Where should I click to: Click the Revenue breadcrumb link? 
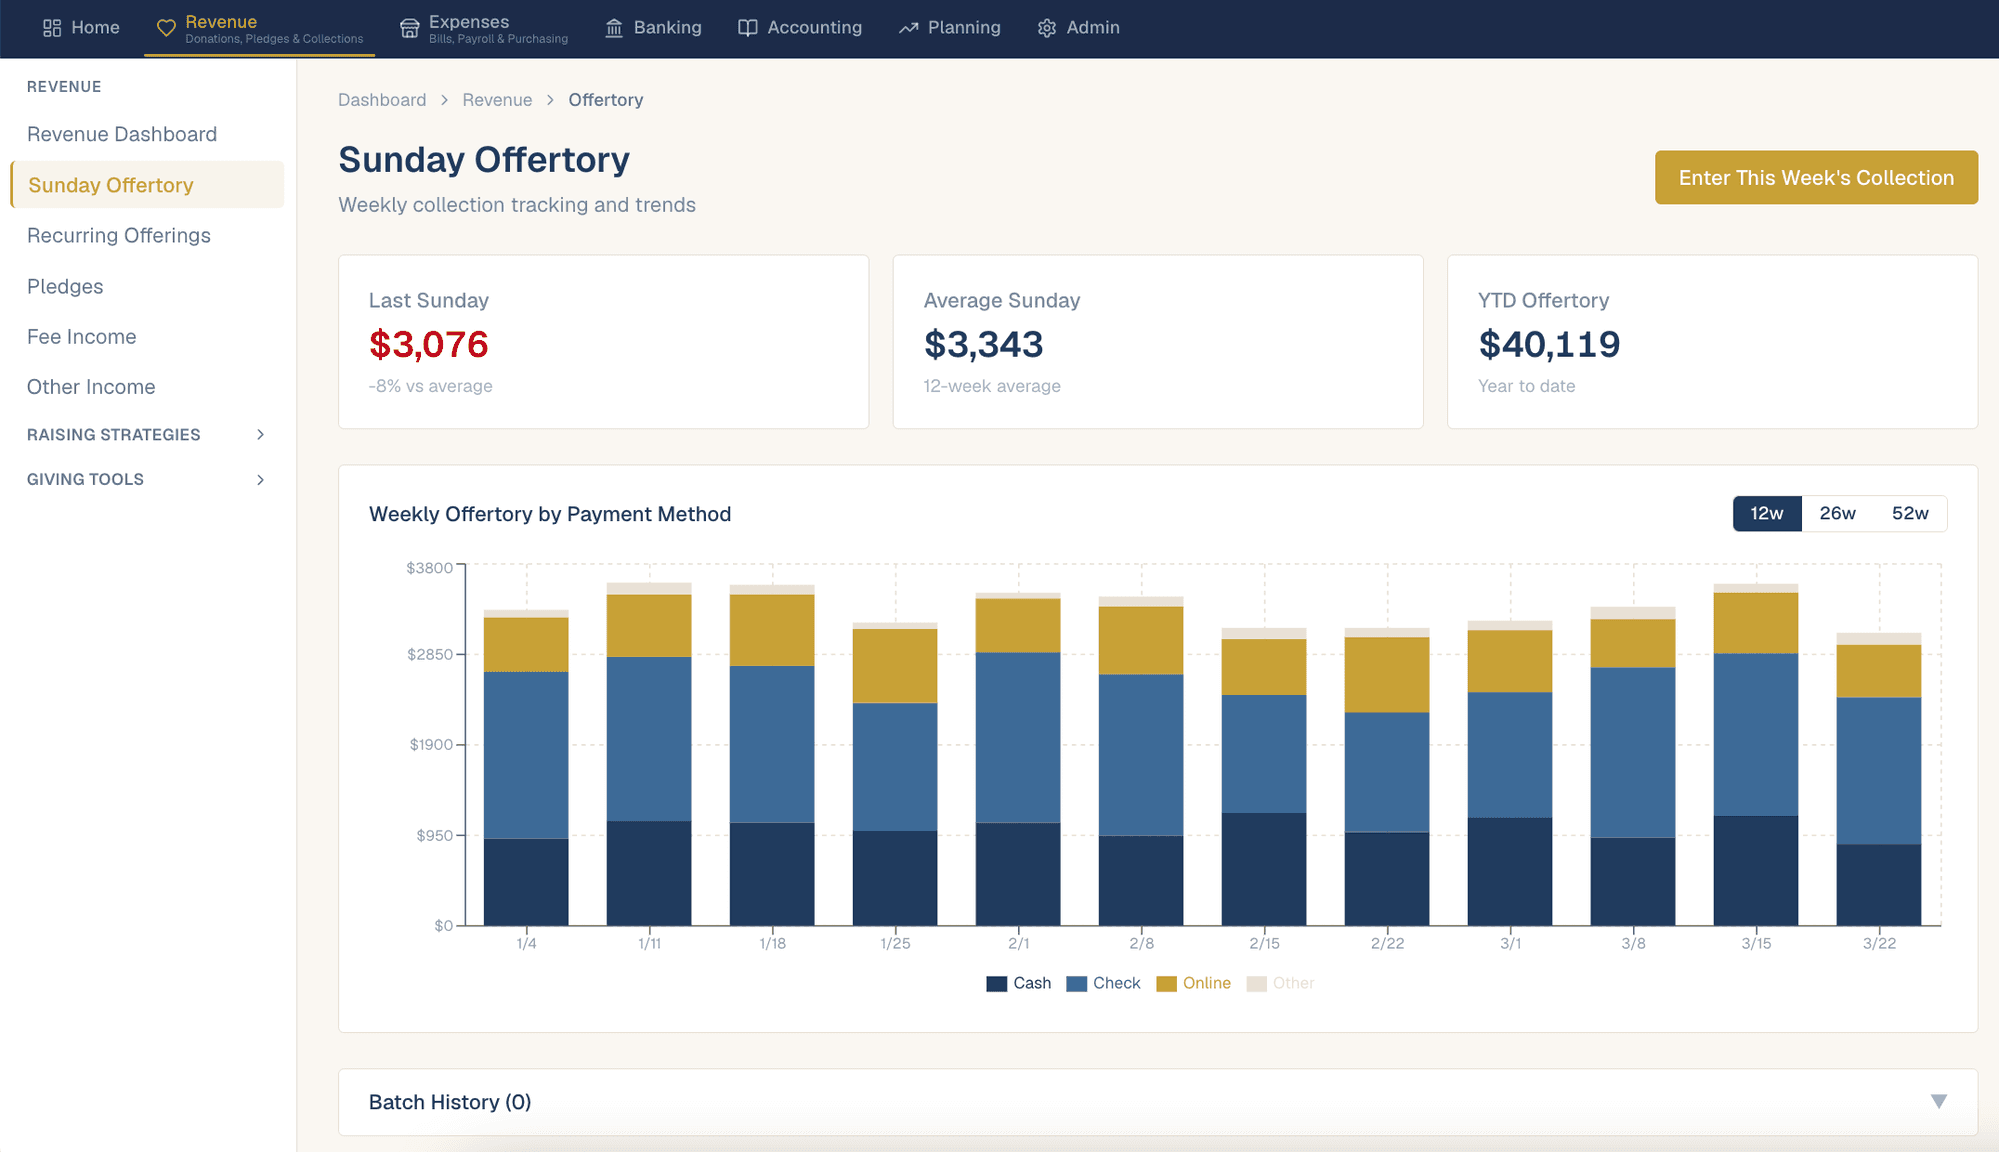tap(497, 100)
